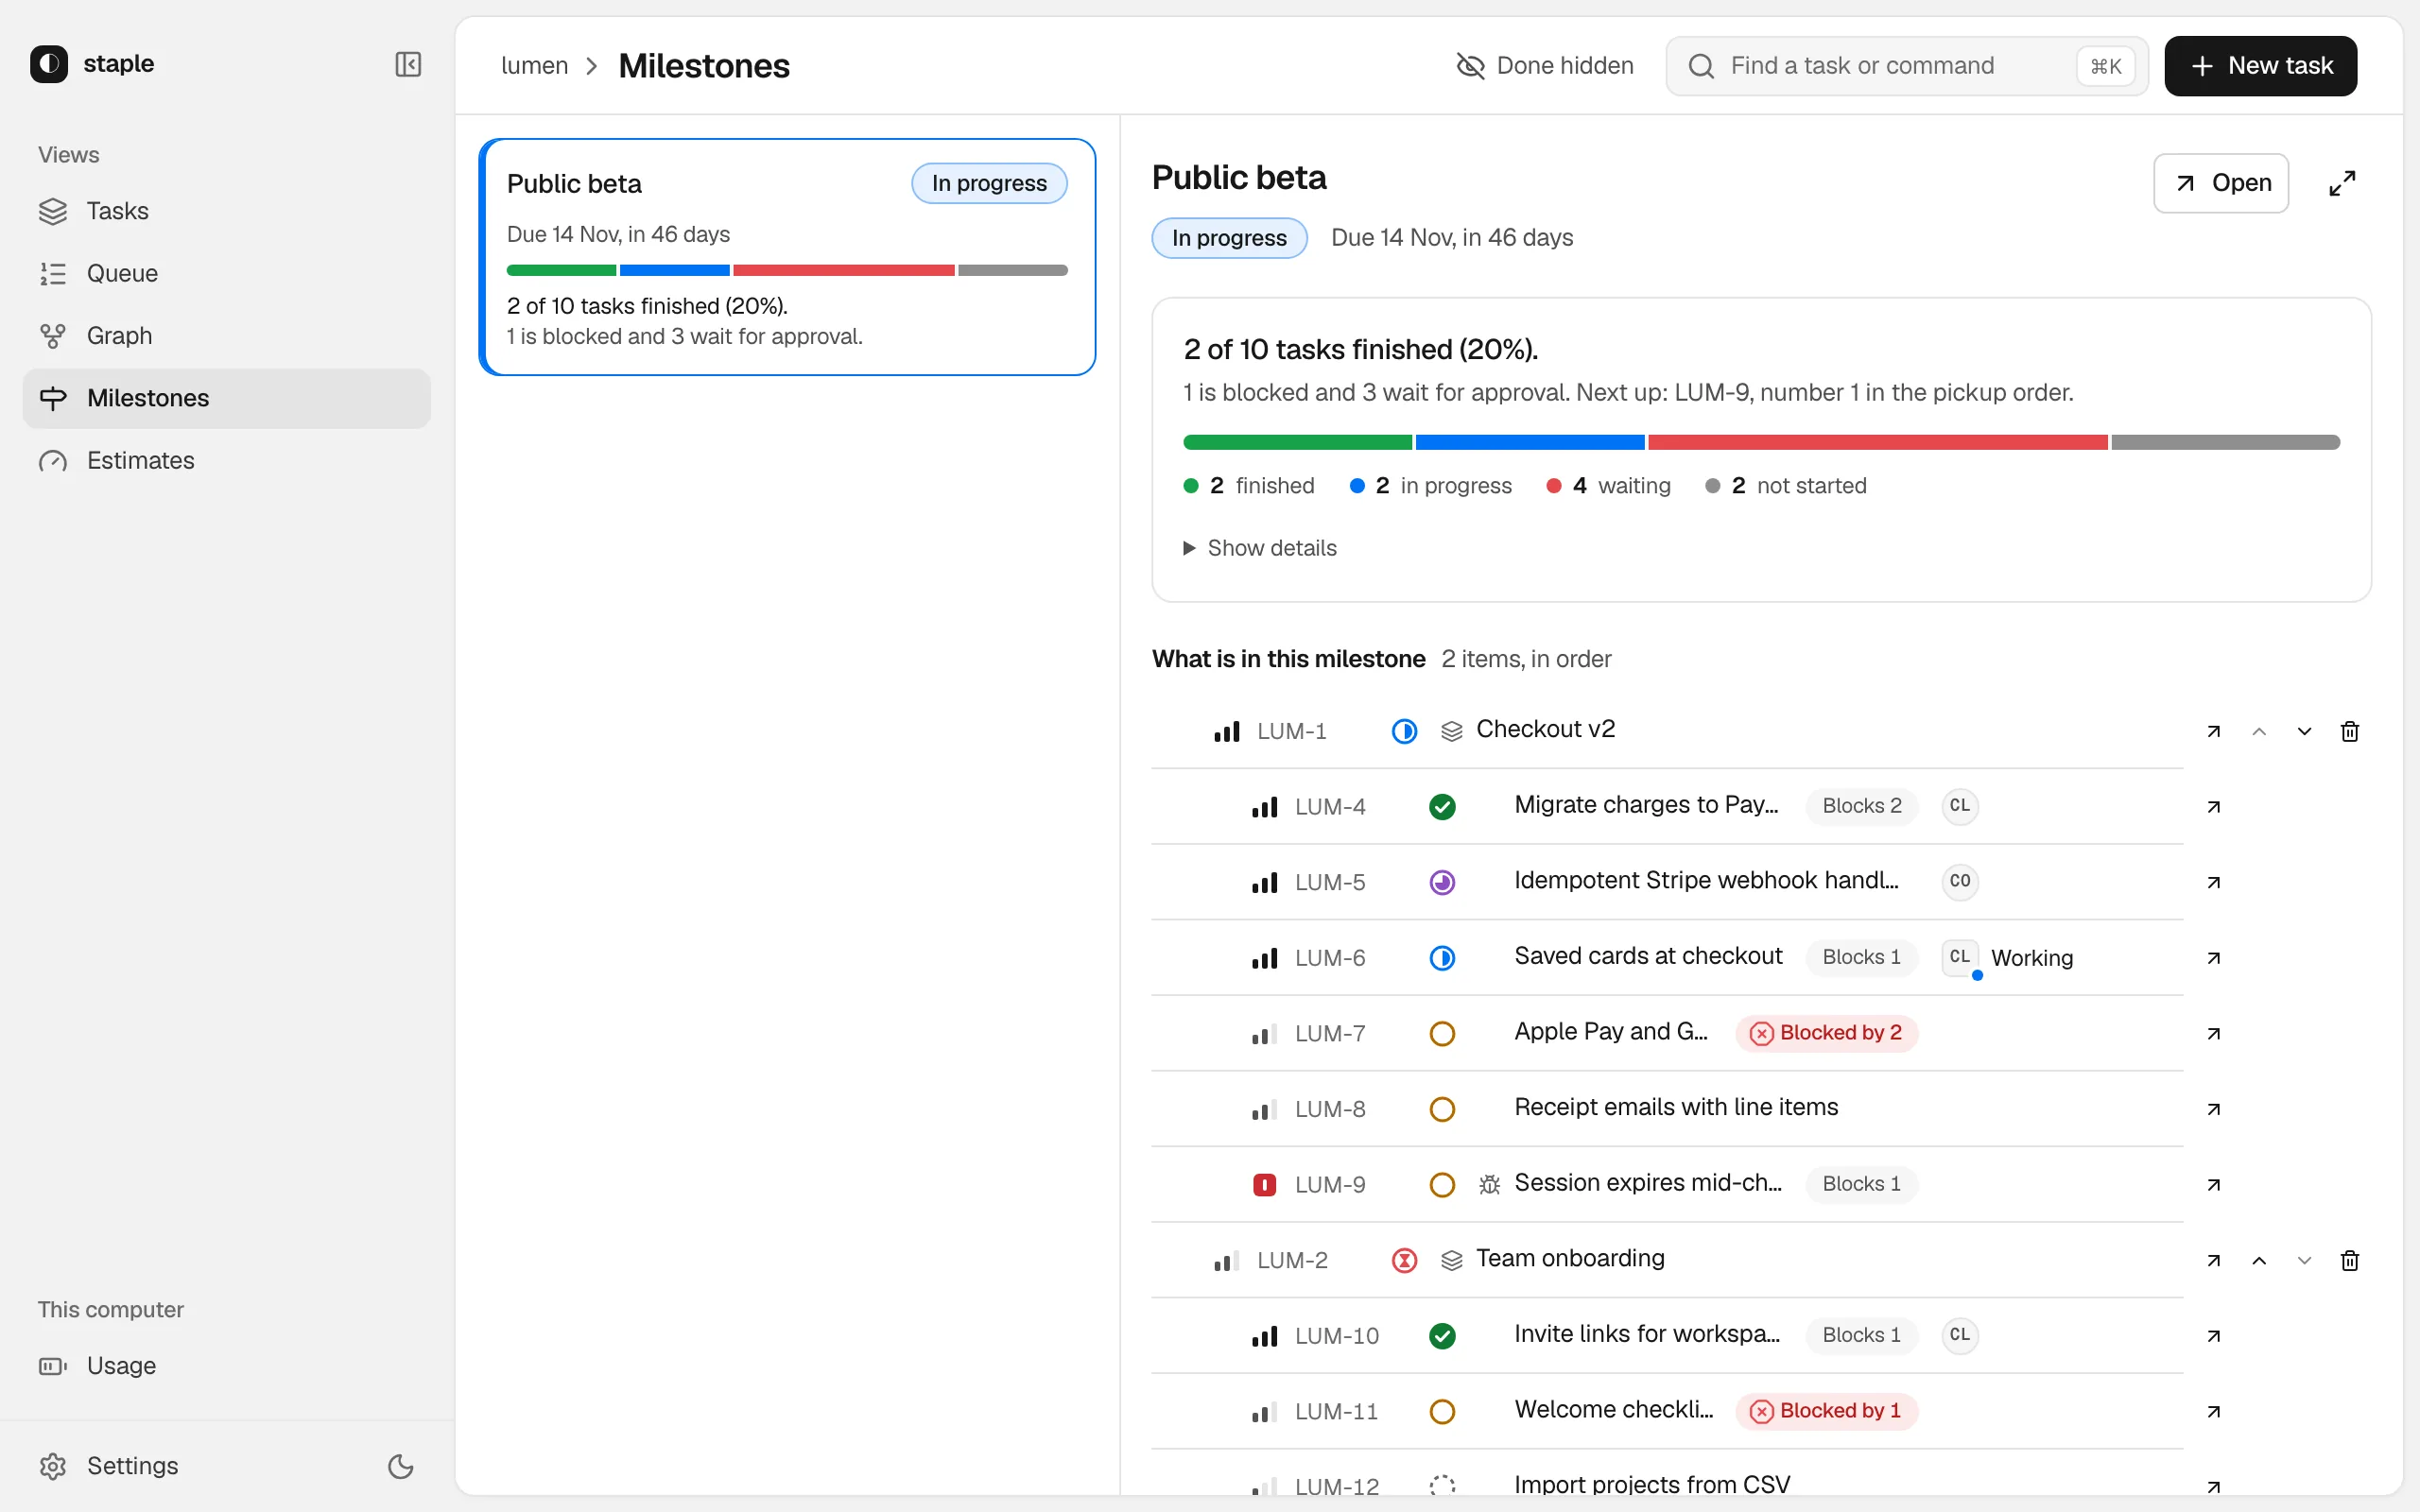Expand milestone detail to full view
This screenshot has width=2420, height=1512.
(2342, 183)
